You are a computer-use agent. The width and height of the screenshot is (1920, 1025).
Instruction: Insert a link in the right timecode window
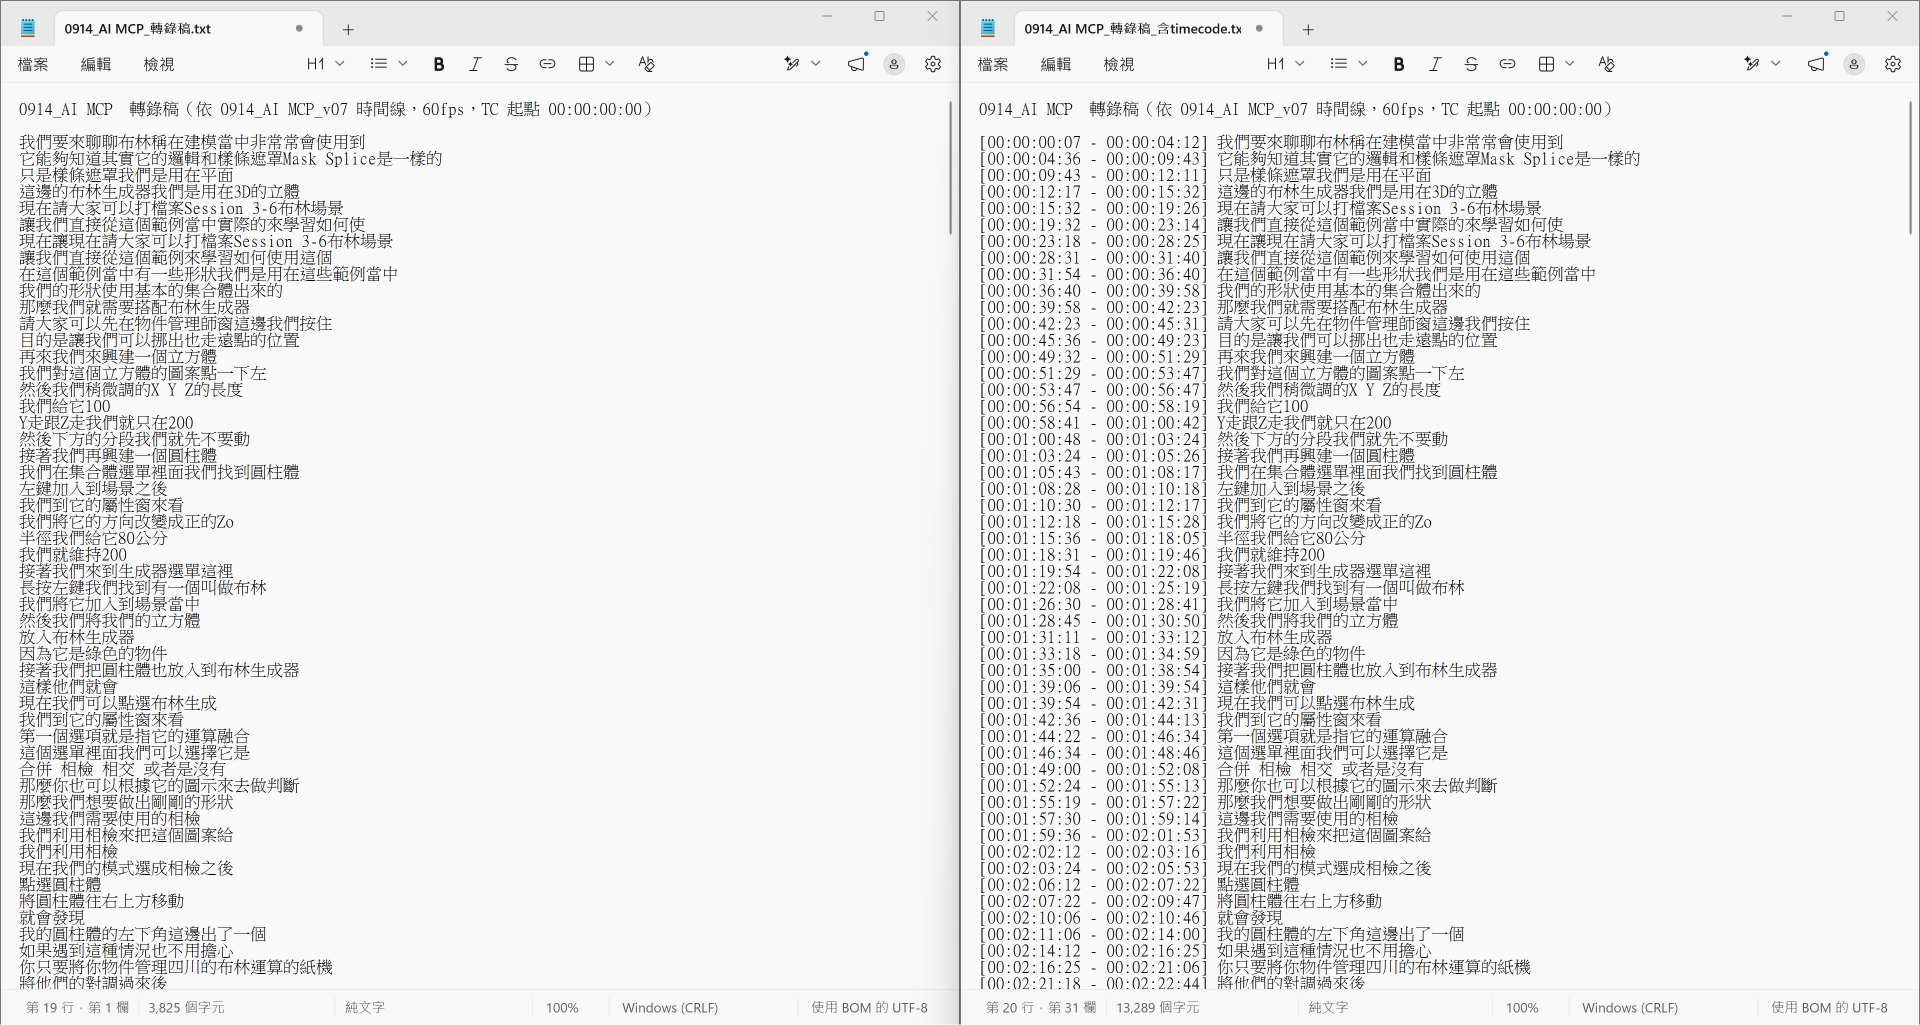click(1507, 64)
